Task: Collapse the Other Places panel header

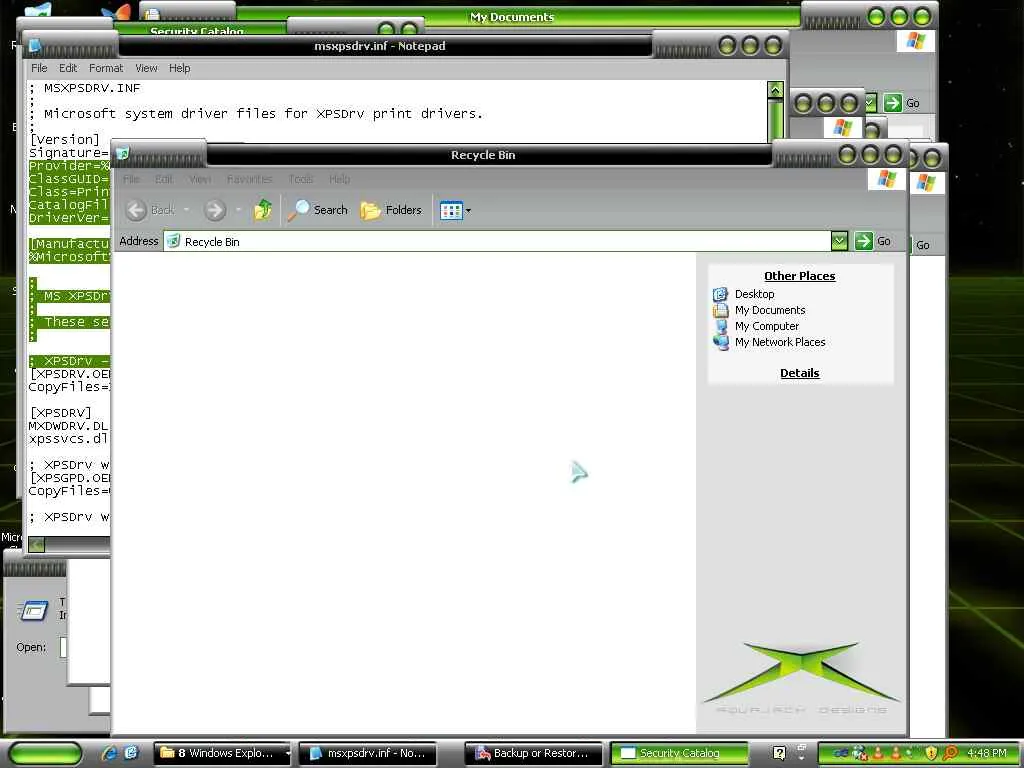Action: click(799, 276)
